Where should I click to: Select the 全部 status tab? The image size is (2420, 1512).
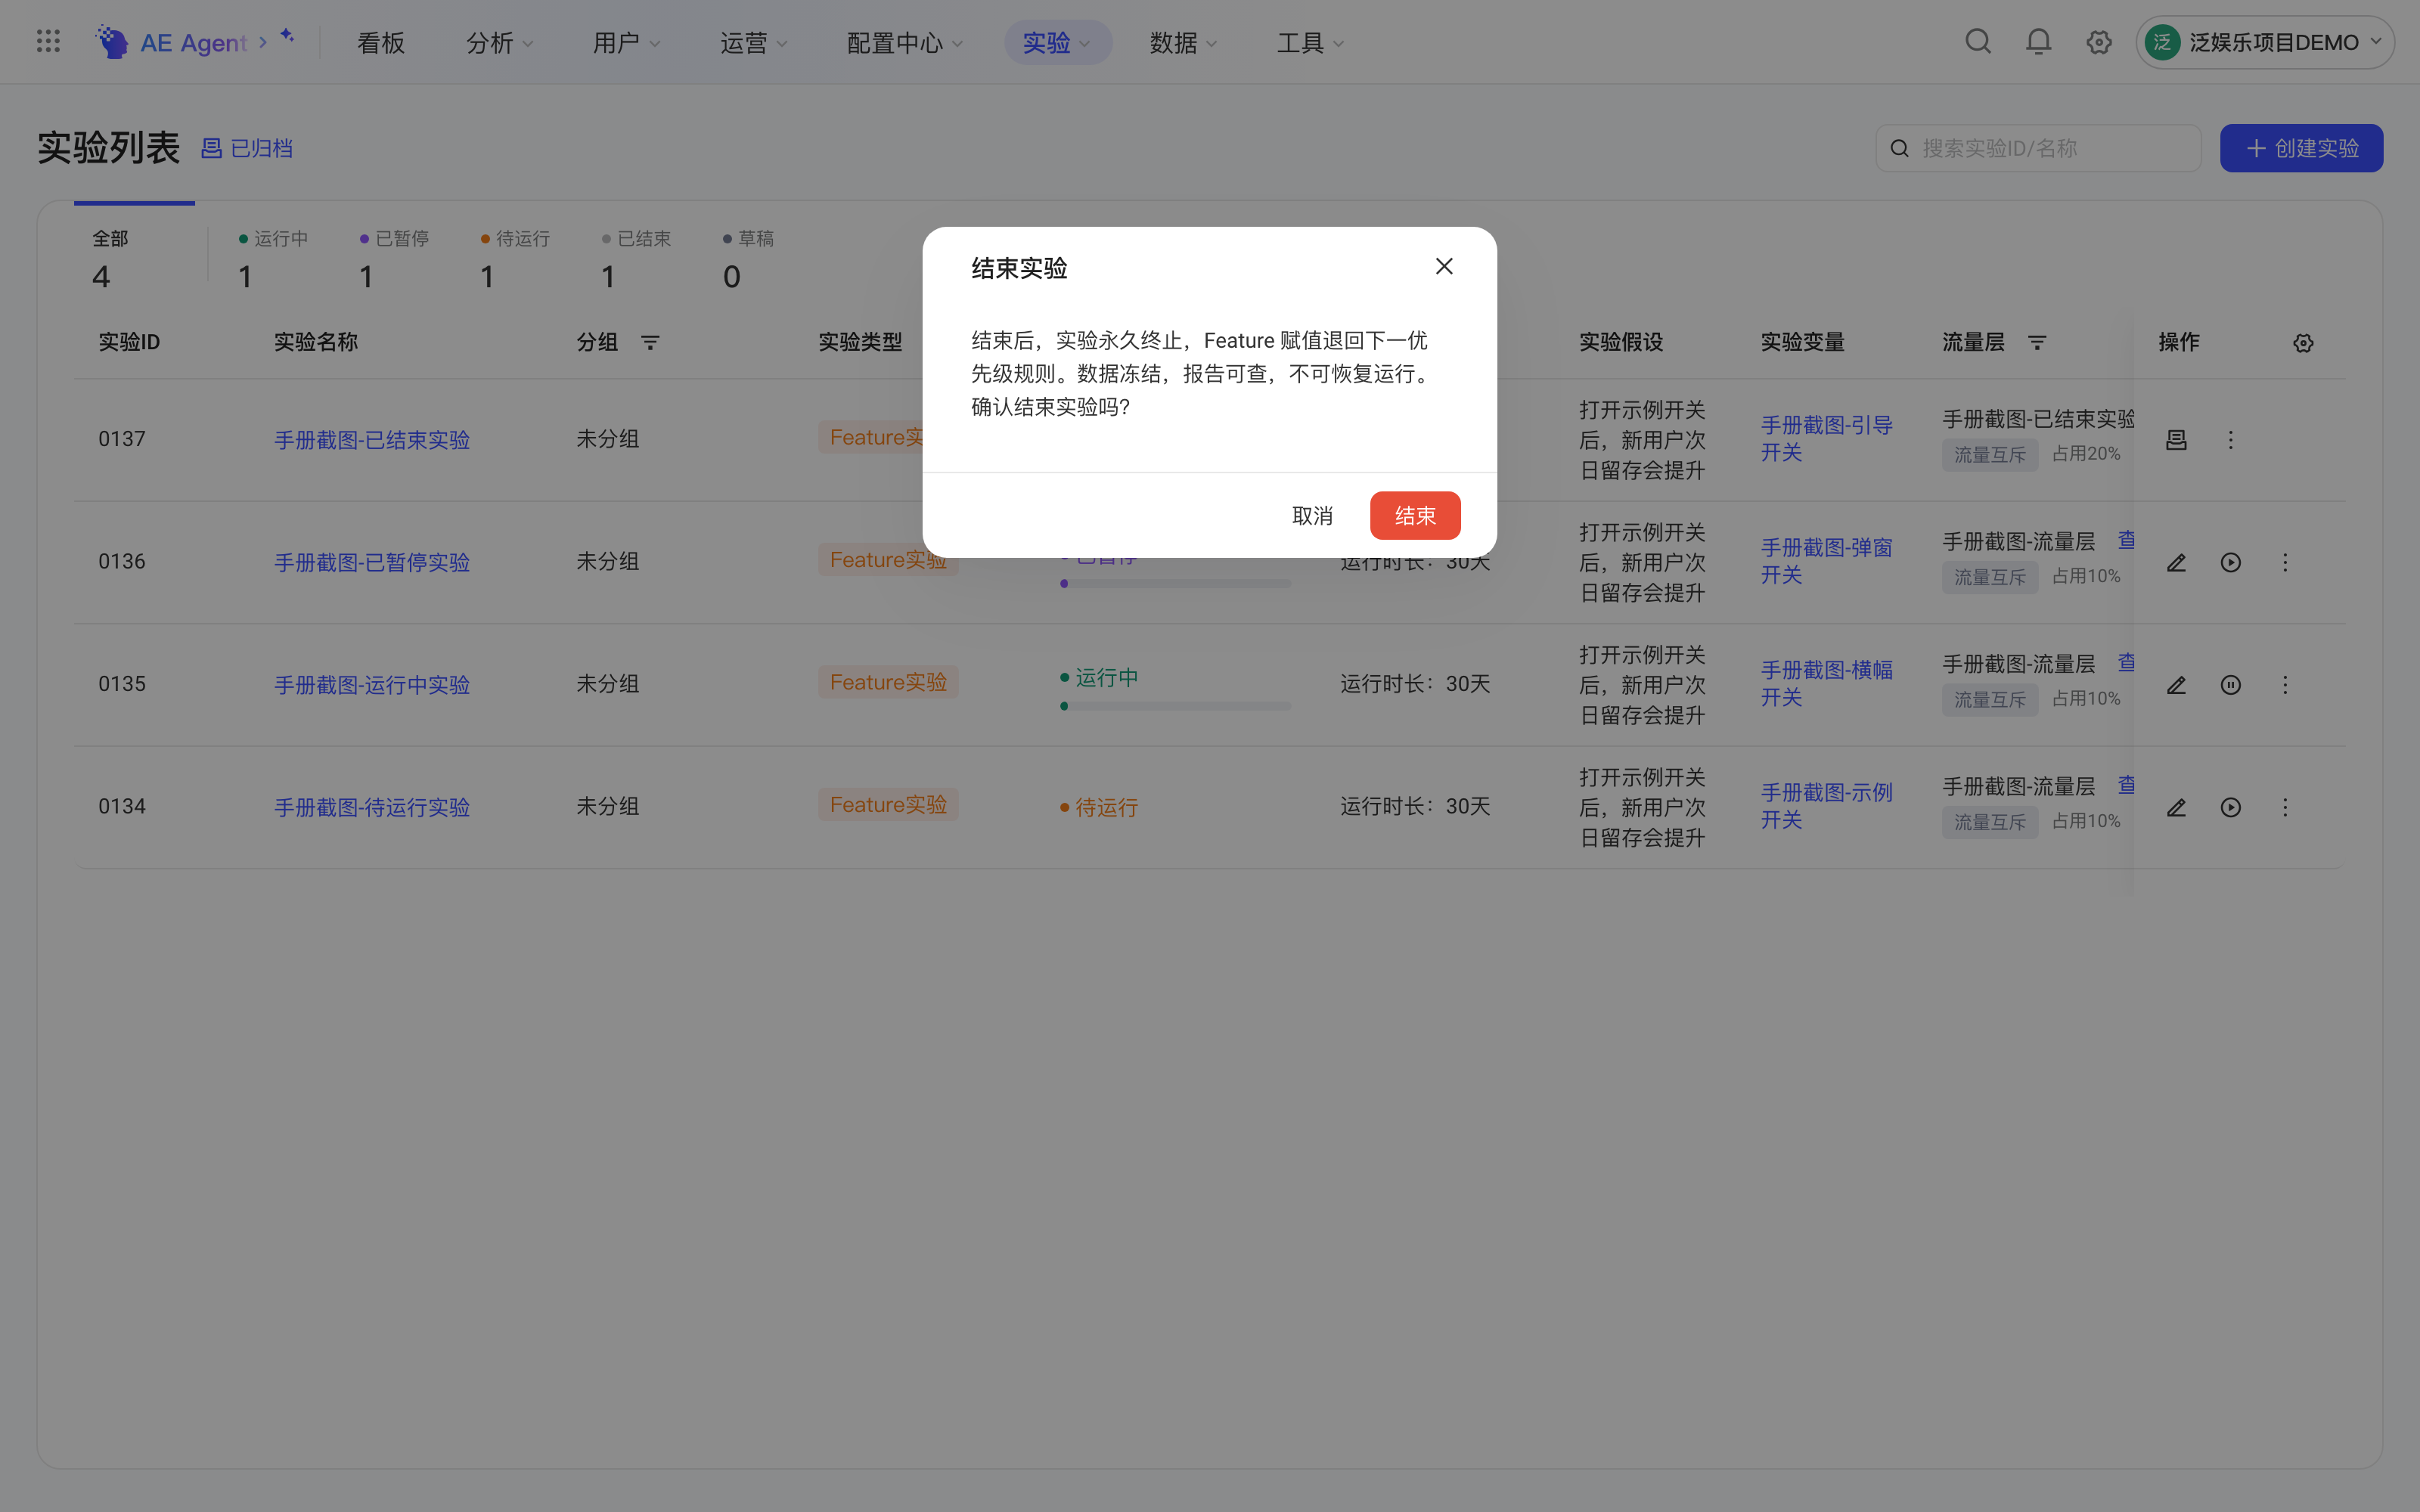point(134,258)
